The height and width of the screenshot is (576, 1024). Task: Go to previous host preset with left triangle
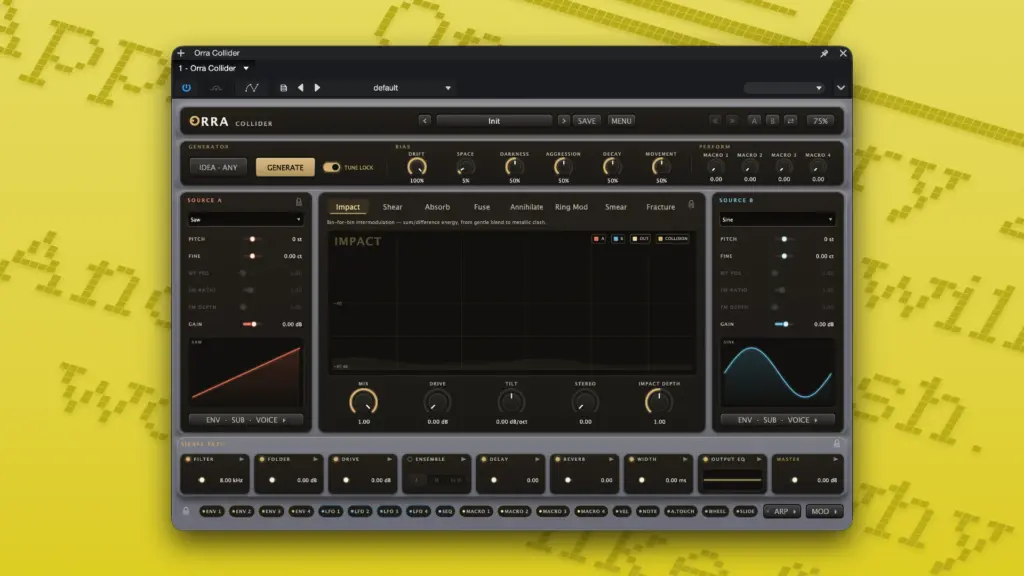[x=300, y=88]
